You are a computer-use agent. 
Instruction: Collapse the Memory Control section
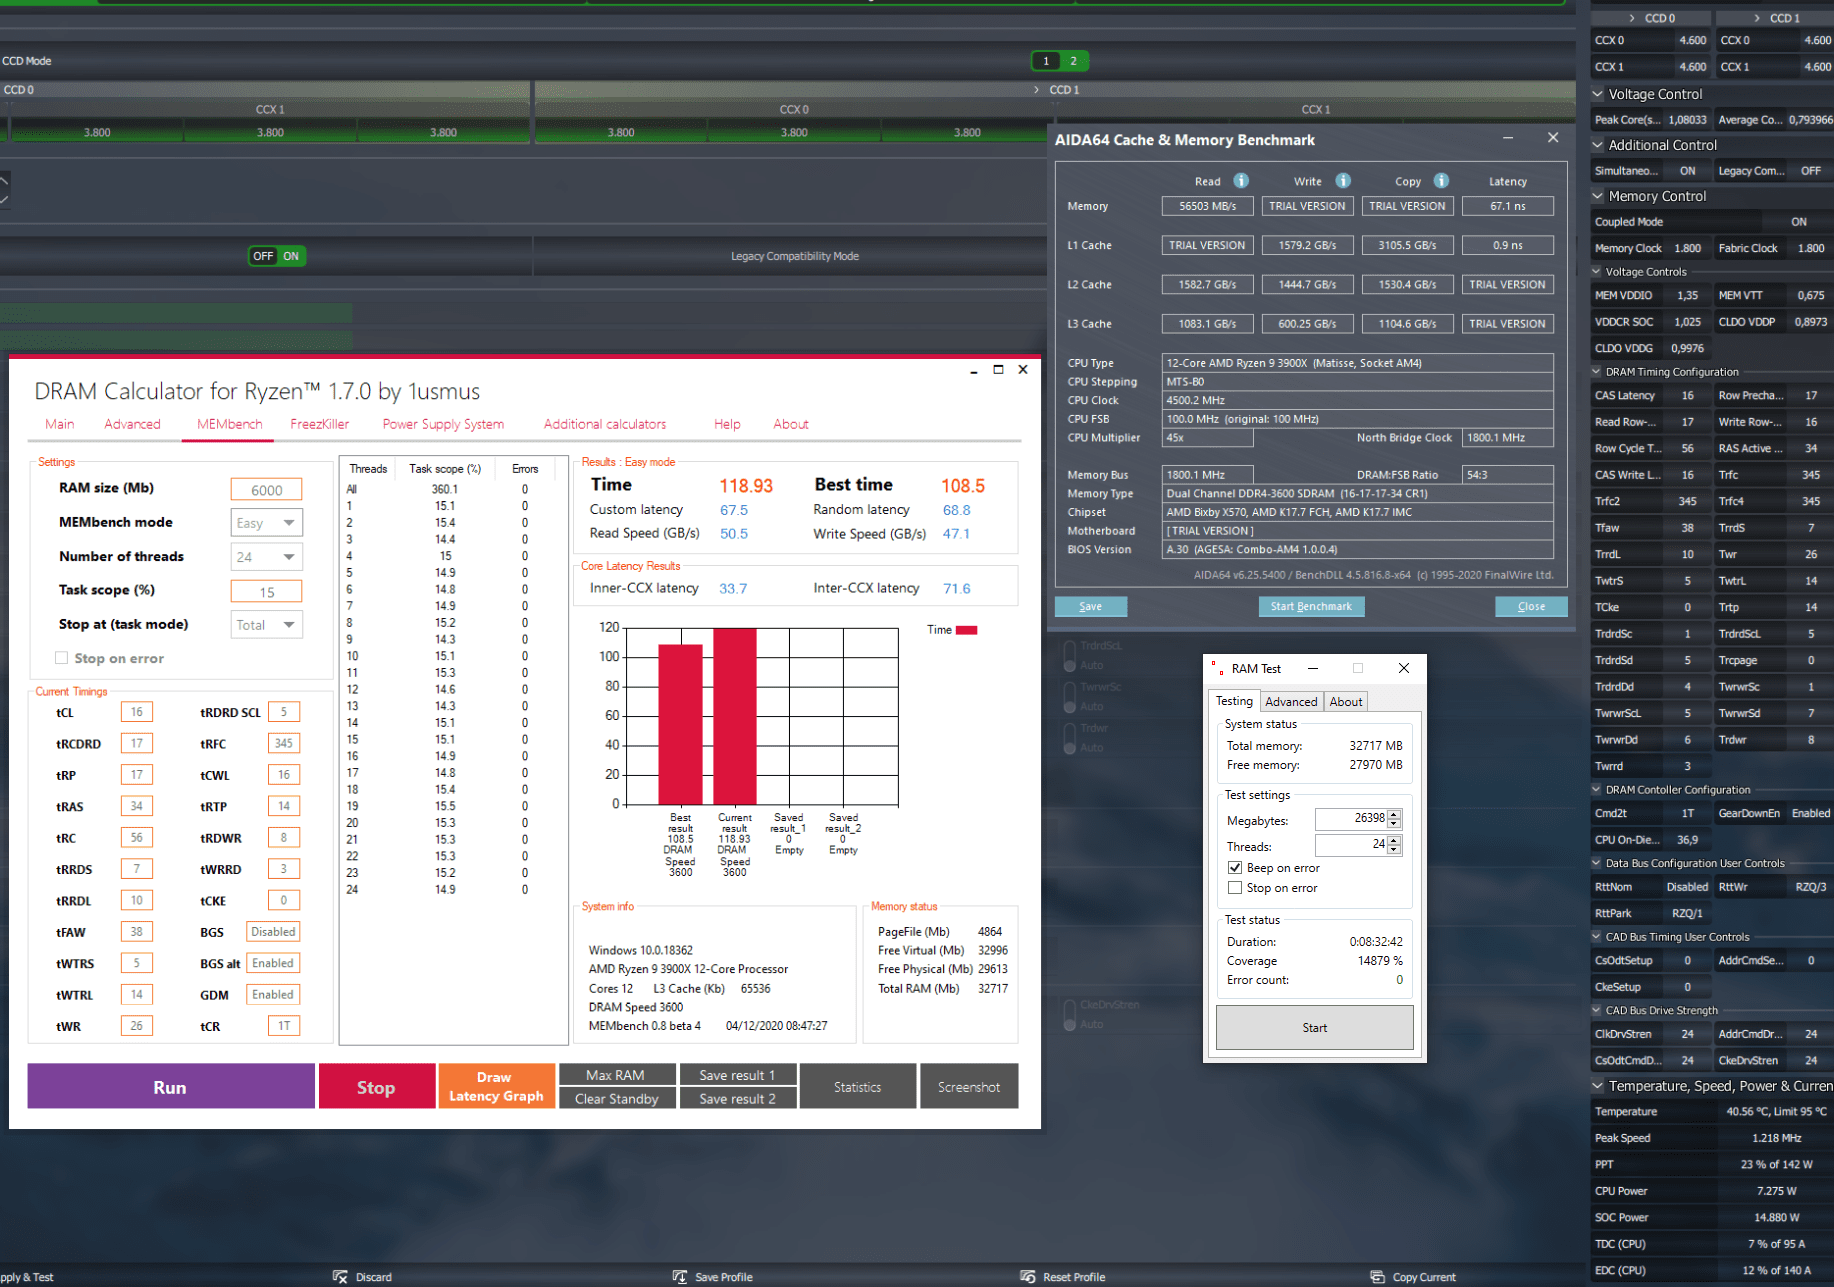click(x=1598, y=196)
